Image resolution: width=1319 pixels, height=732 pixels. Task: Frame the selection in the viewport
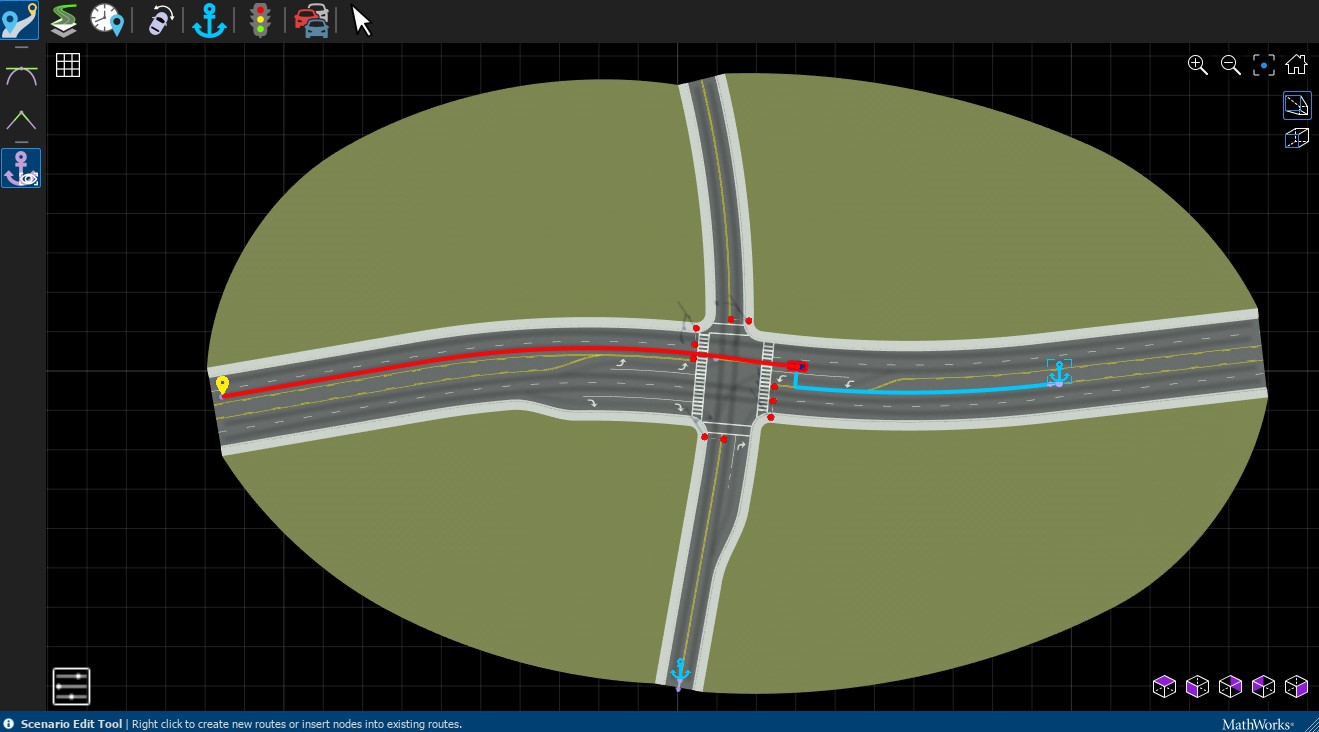(x=1264, y=65)
